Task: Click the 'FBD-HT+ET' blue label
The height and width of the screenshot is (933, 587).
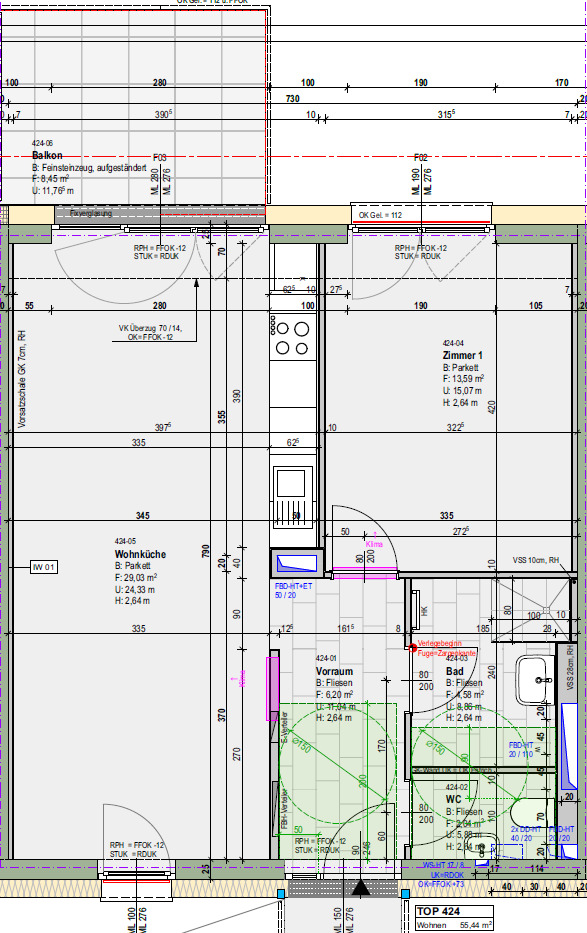Action: [x=293, y=587]
